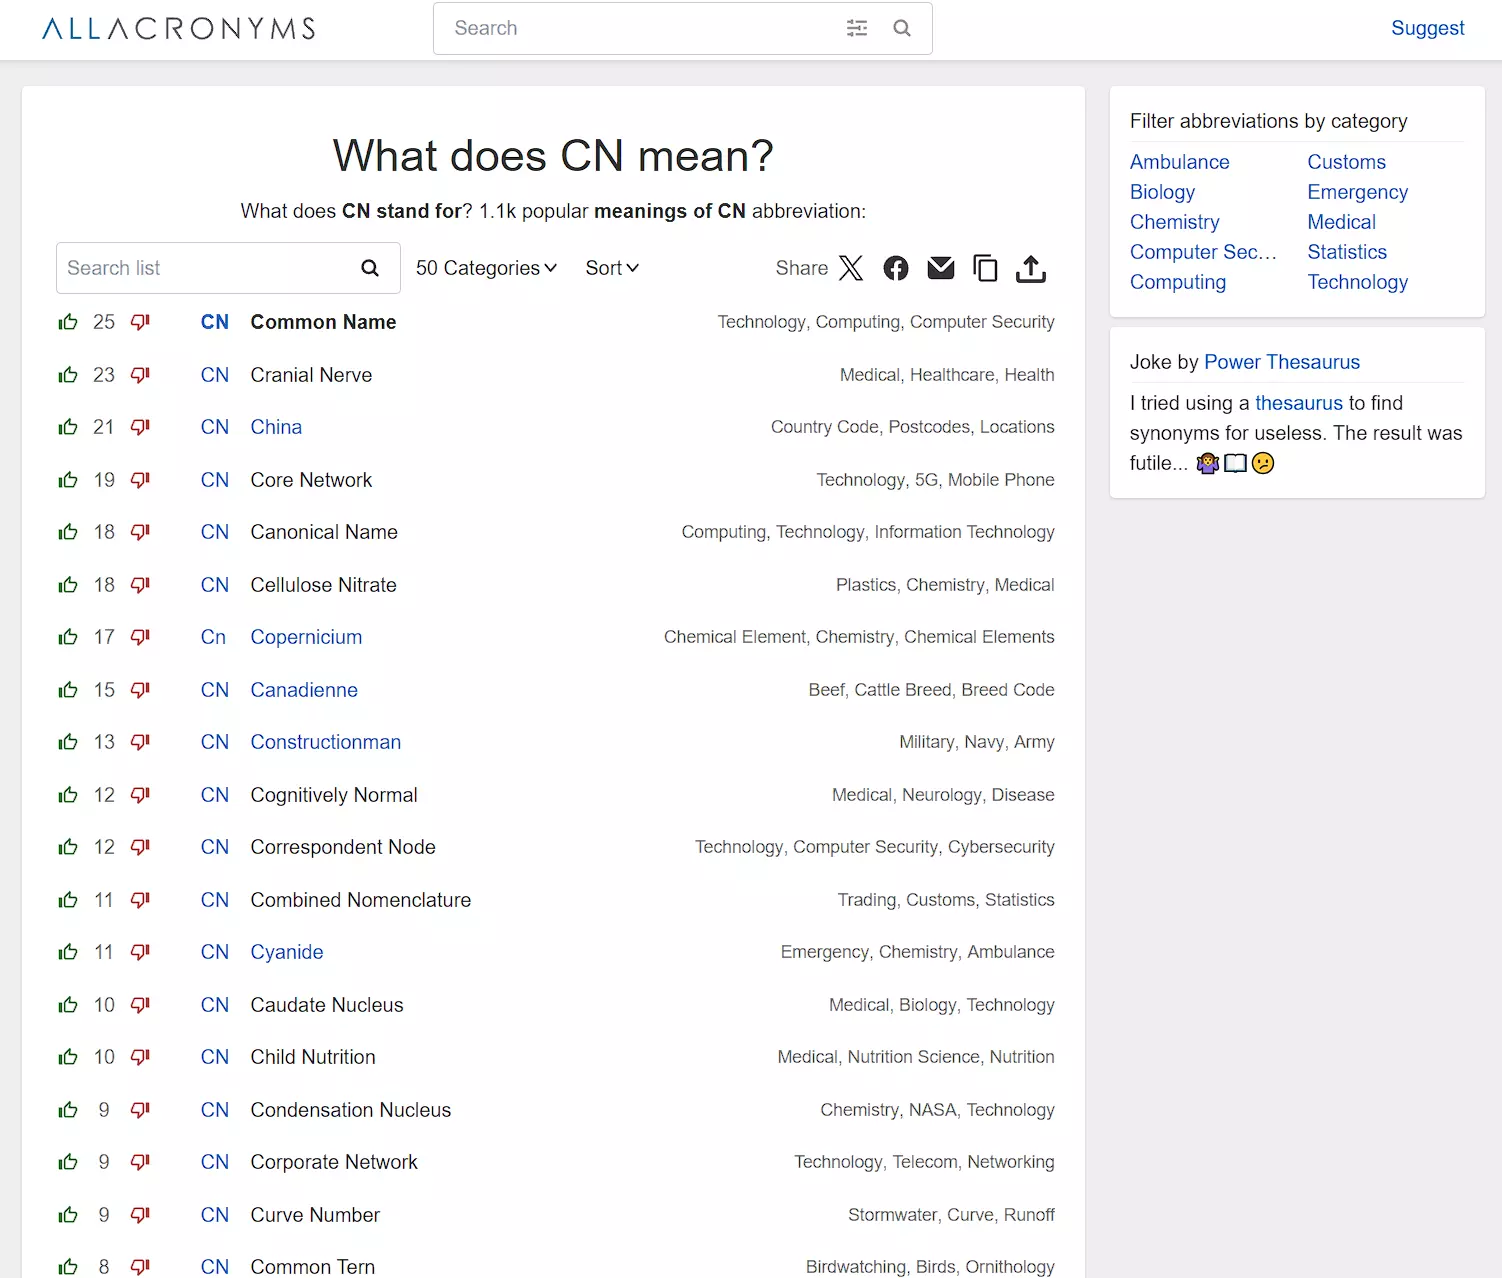The image size is (1502, 1278).
Task: Click the Search list magnifier icon
Action: tap(370, 268)
